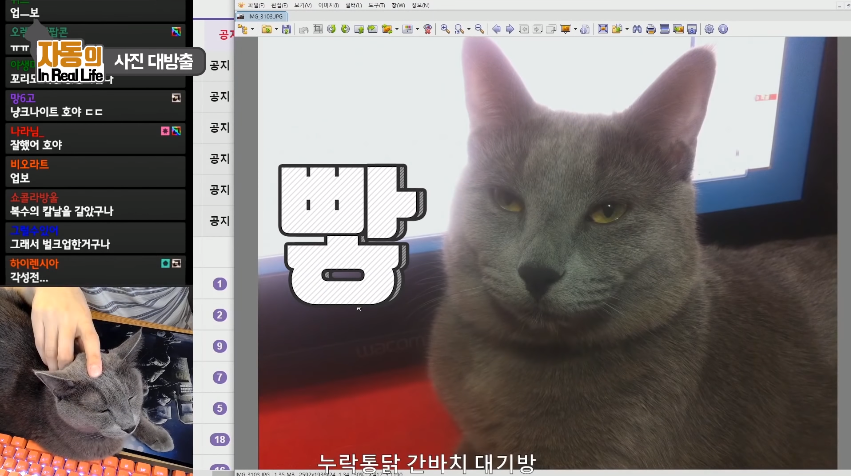Expand the folder tree dropdown arrow
This screenshot has width=851, height=476.
point(252,29)
